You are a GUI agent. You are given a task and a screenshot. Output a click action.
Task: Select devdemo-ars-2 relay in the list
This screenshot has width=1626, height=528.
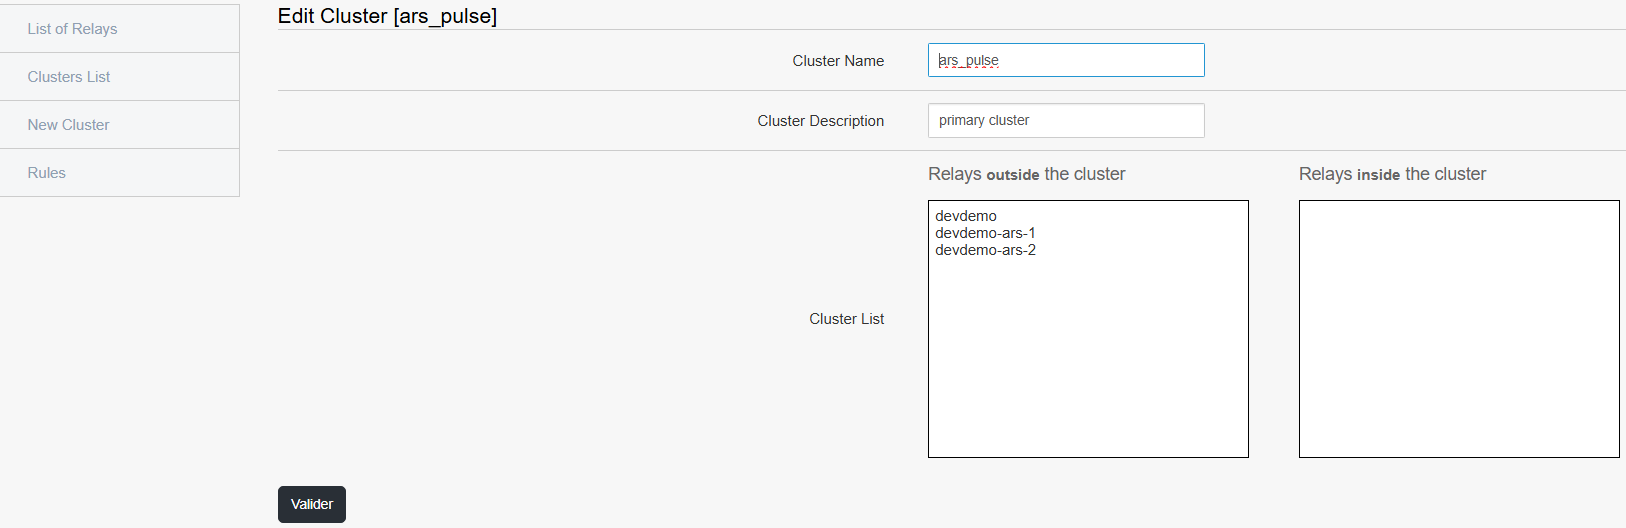coord(985,250)
